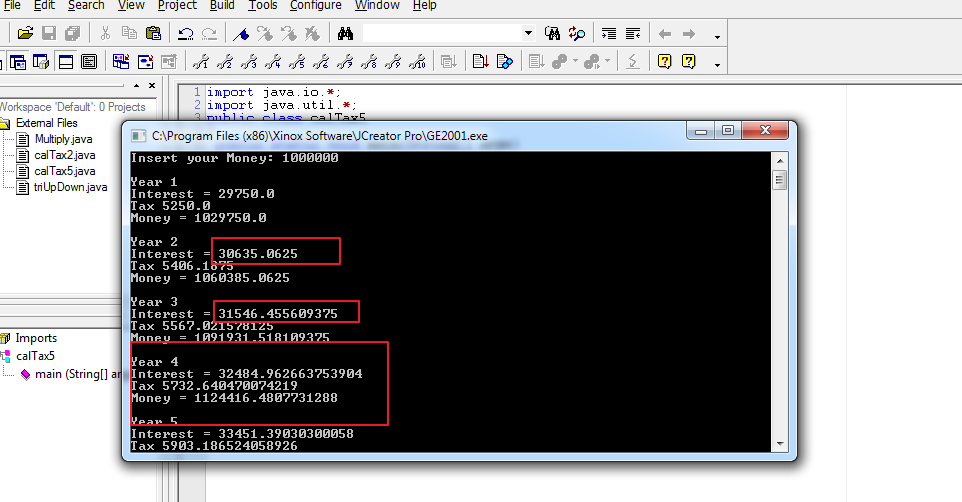Click the Replace icon with red arrows and magnifier
This screenshot has height=502, width=962.
(x=577, y=34)
